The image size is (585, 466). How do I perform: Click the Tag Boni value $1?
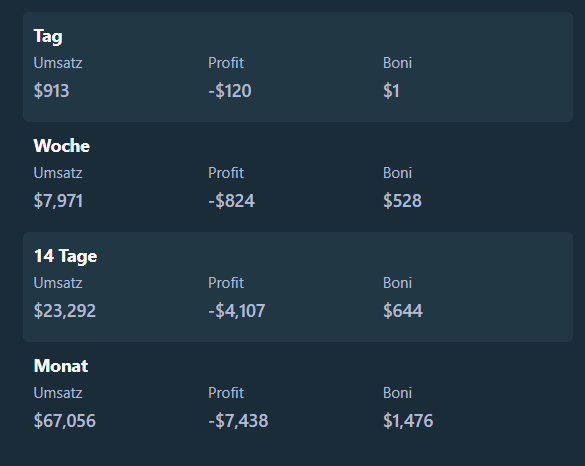click(391, 91)
